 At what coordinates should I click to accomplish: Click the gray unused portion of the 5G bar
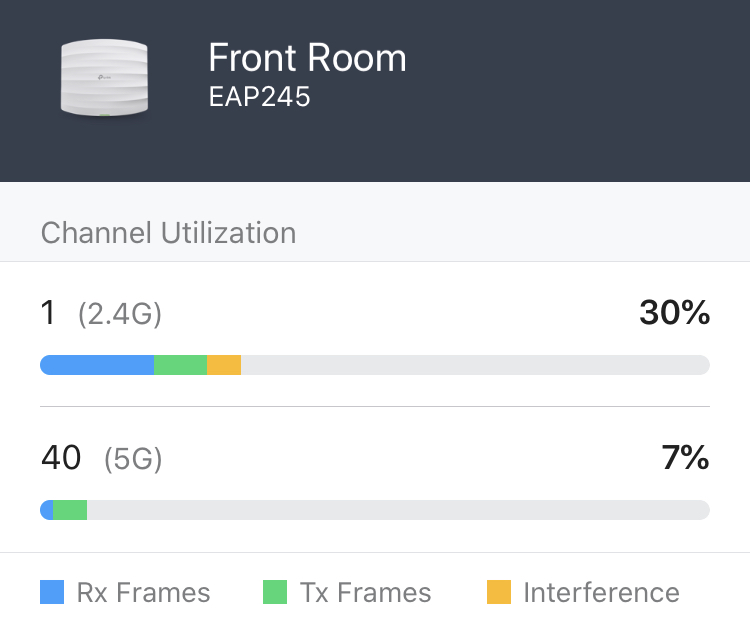(x=400, y=510)
